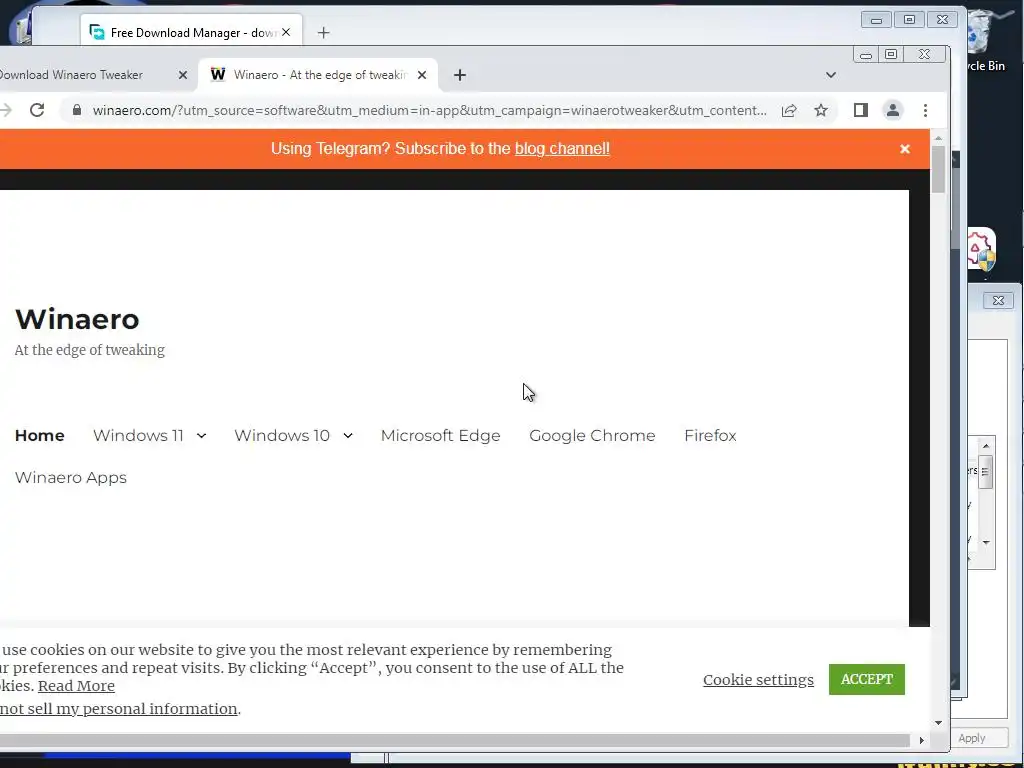Screen dimensions: 1024x768
Task: Reload the Winaero page
Action: (x=37, y=110)
